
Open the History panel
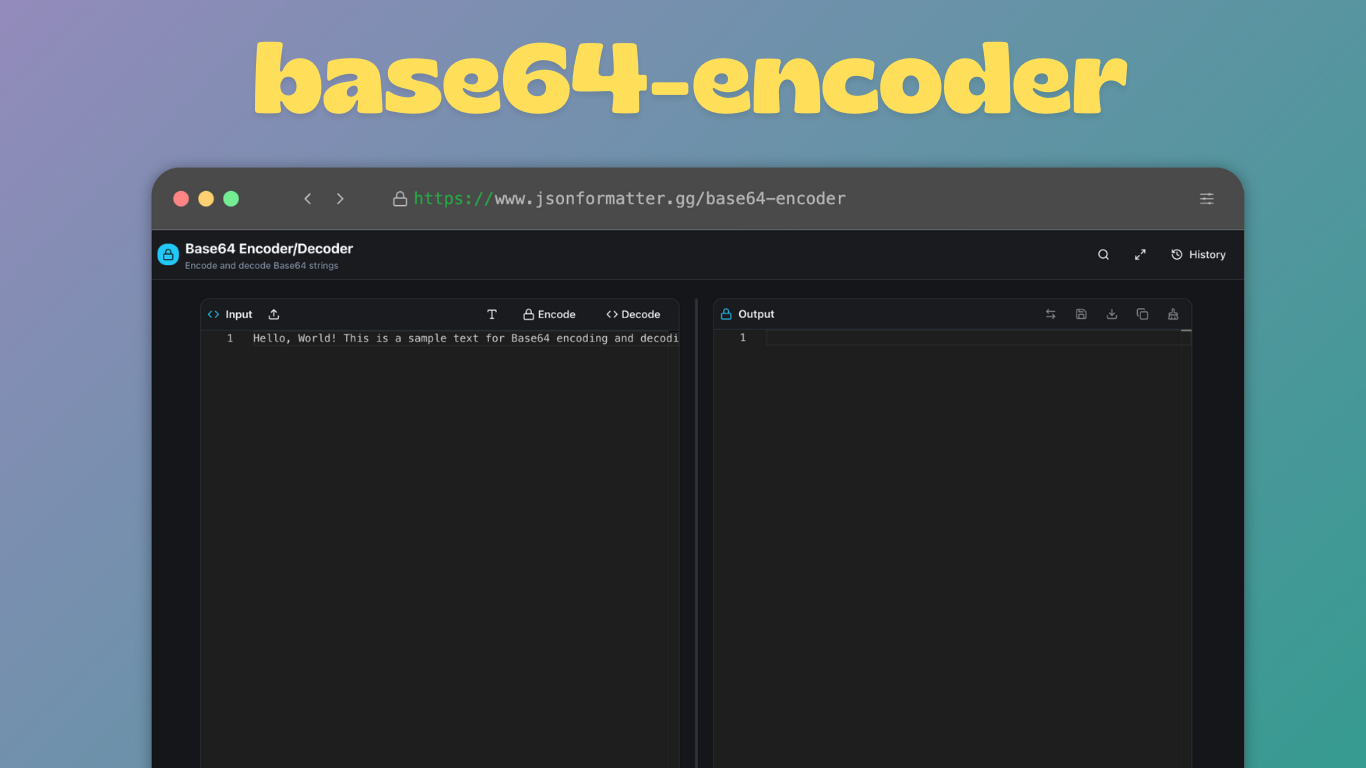tap(1198, 255)
